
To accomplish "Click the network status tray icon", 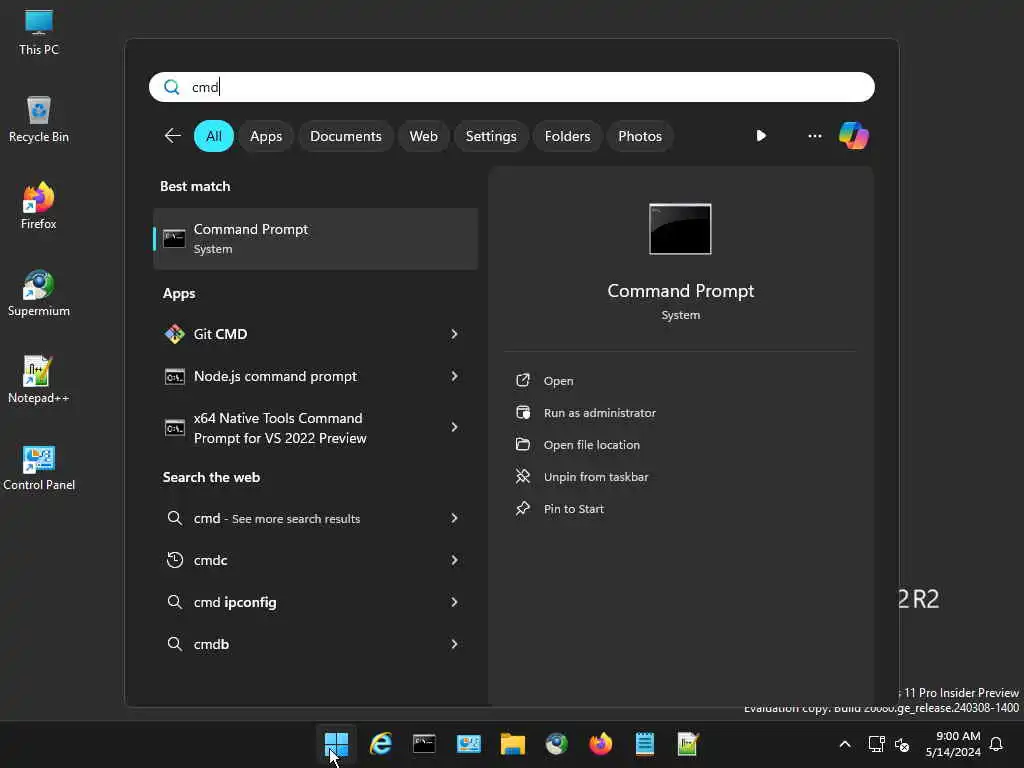I will point(876,744).
